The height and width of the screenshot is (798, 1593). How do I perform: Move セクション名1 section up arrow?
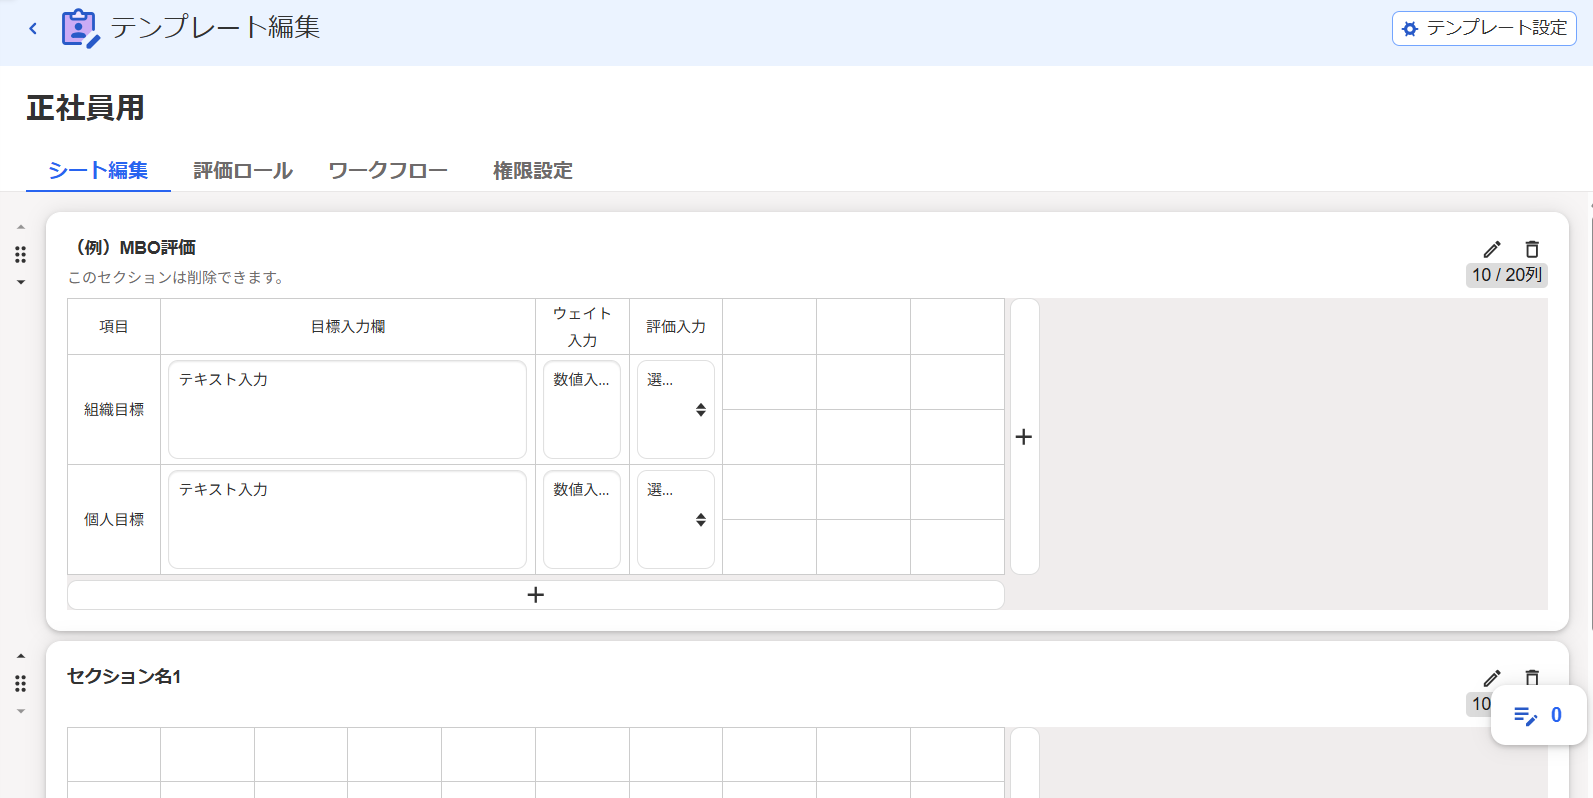pos(21,656)
